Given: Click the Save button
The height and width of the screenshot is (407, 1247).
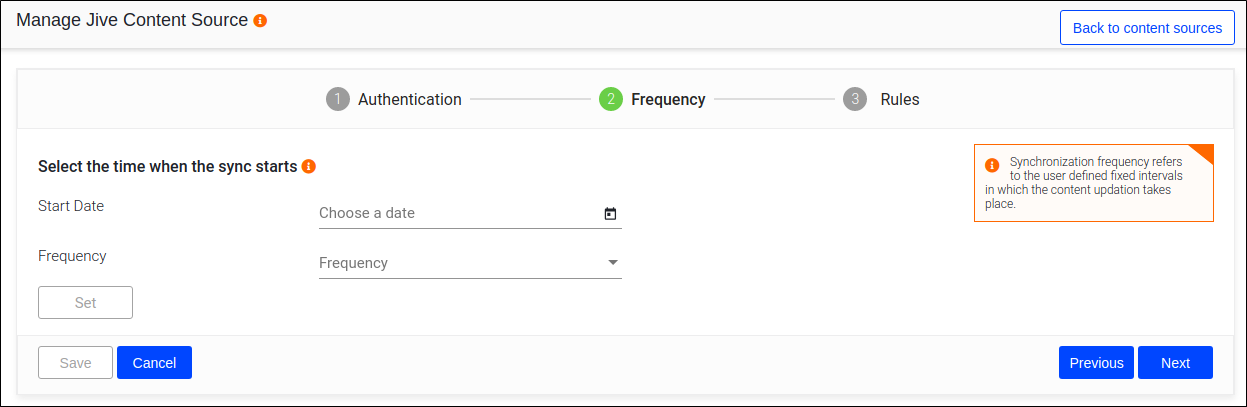Looking at the screenshot, I should [76, 363].
